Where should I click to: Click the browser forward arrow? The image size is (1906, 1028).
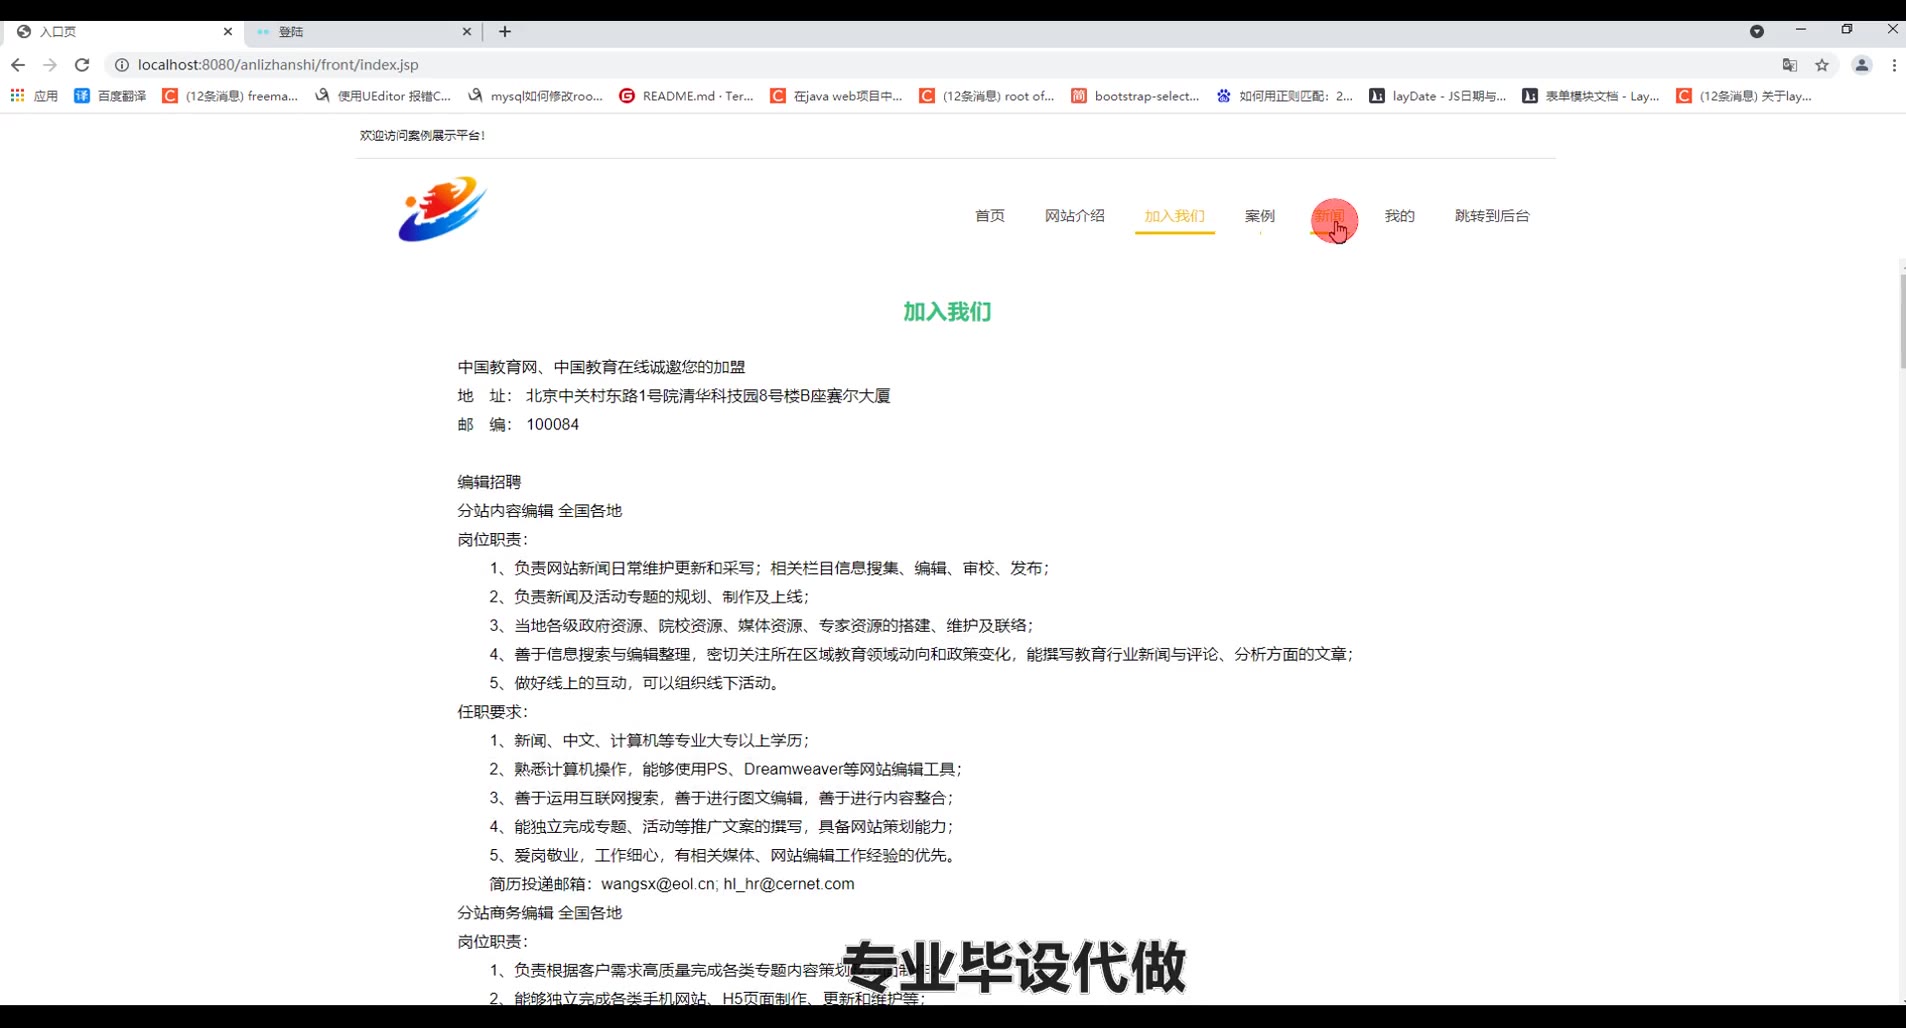(50, 65)
